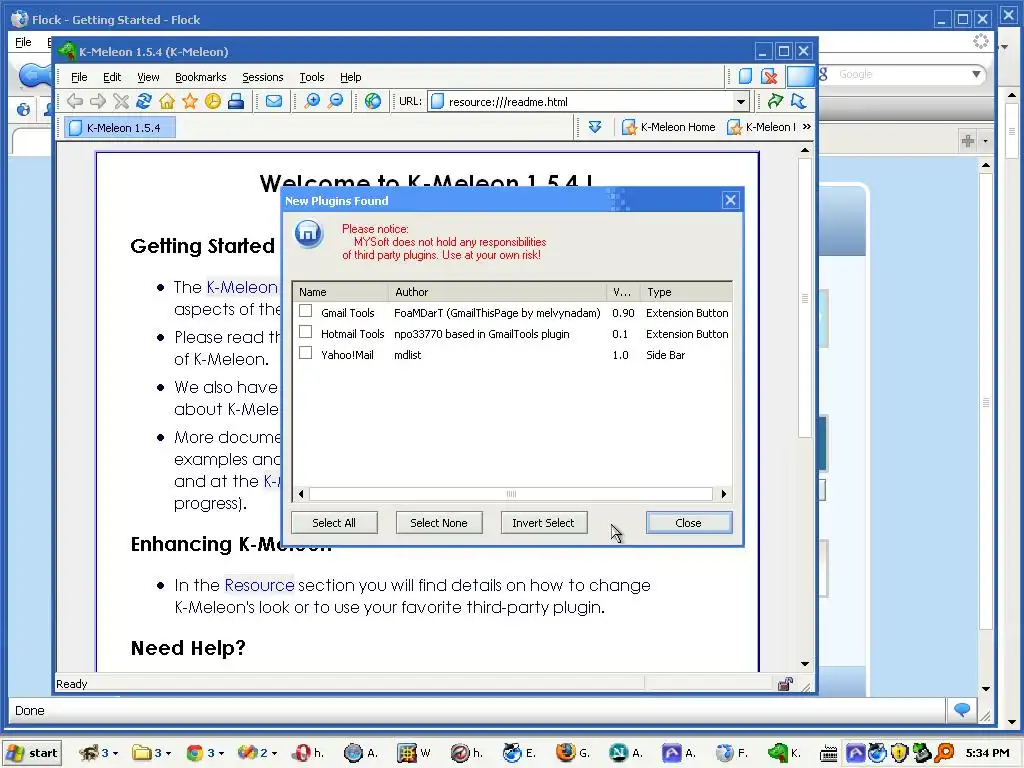Click the Flock new tab plus icon
1024x768 pixels.
[x=968, y=140]
